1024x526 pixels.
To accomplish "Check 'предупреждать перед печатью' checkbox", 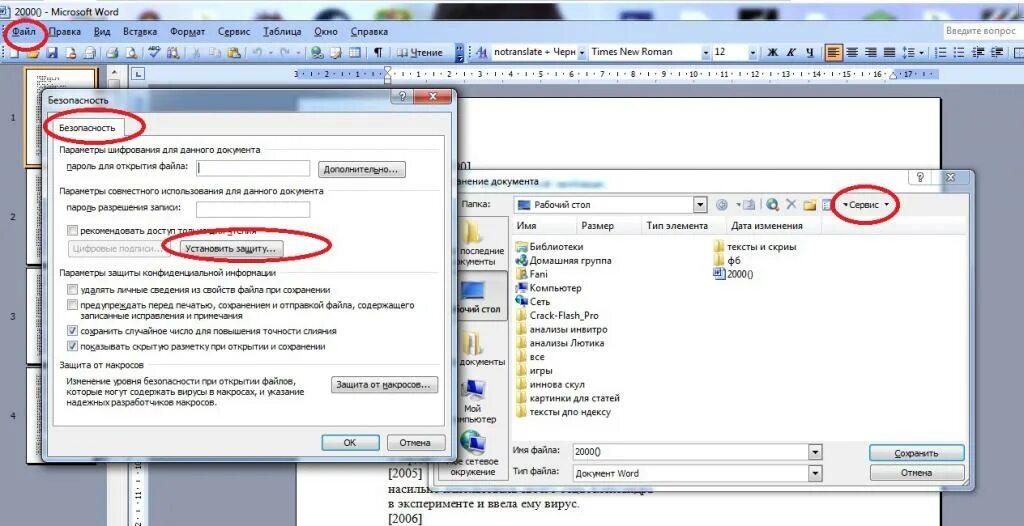I will [72, 304].
